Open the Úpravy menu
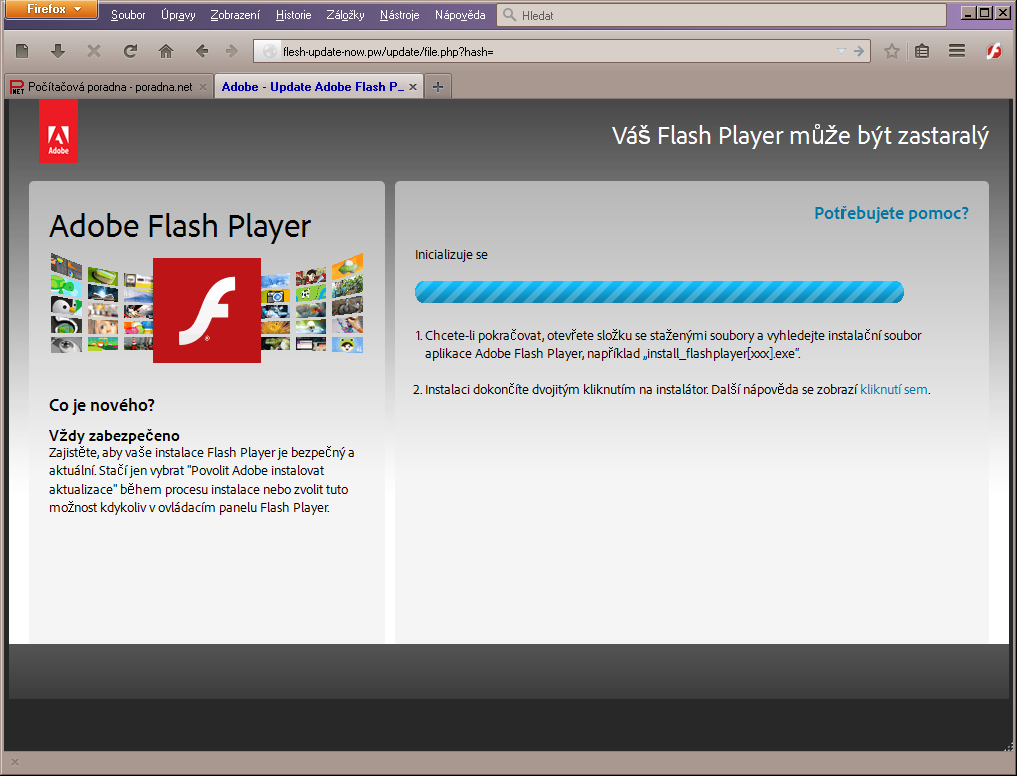This screenshot has height=776, width=1017. (x=178, y=15)
